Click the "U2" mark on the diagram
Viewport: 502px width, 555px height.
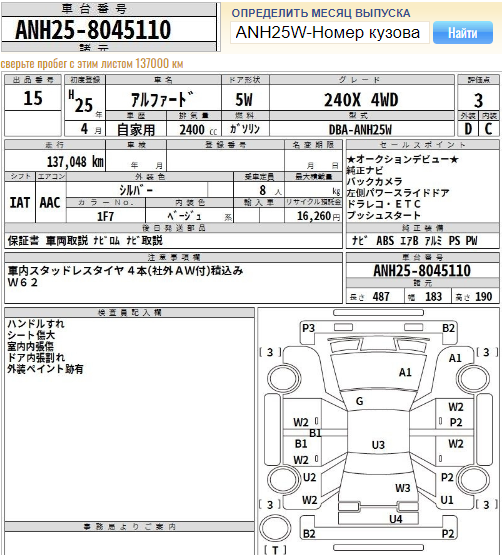click(309, 477)
